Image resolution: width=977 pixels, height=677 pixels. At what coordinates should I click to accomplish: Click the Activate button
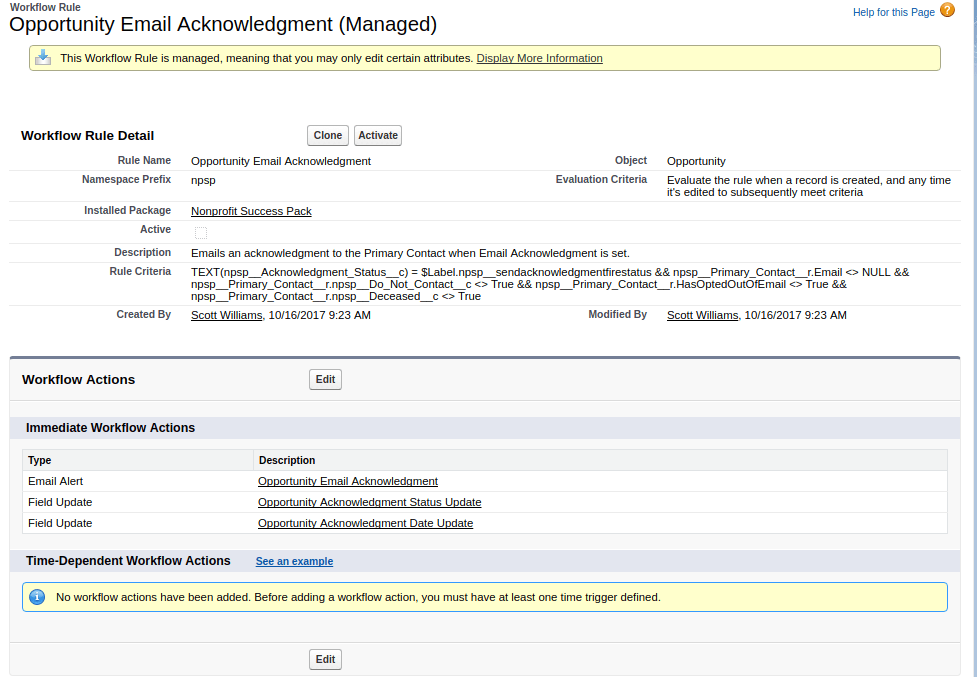pos(377,135)
